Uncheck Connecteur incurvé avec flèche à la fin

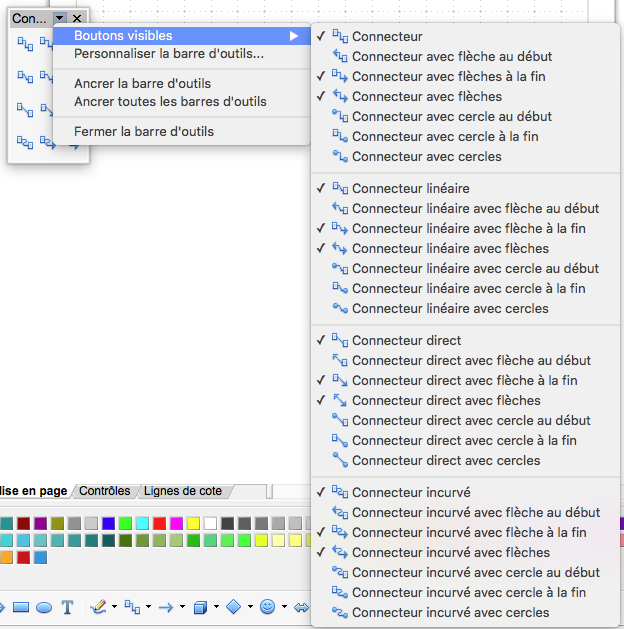(466, 532)
